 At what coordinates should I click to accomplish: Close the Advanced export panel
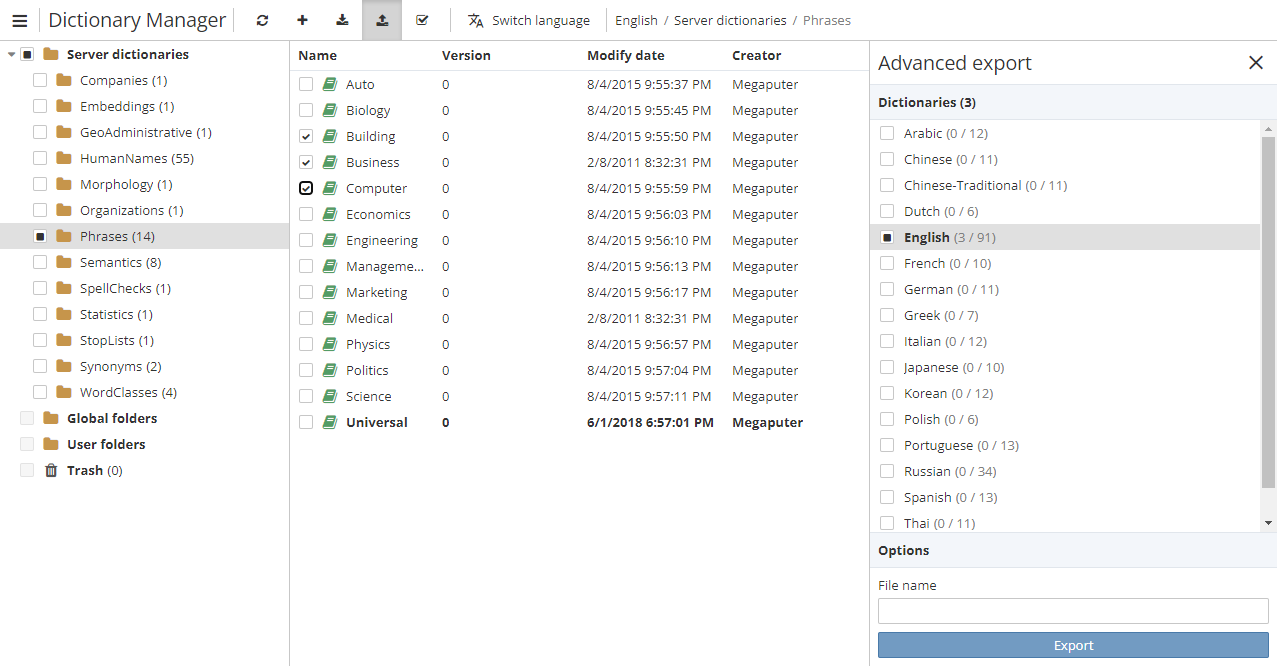1256,62
